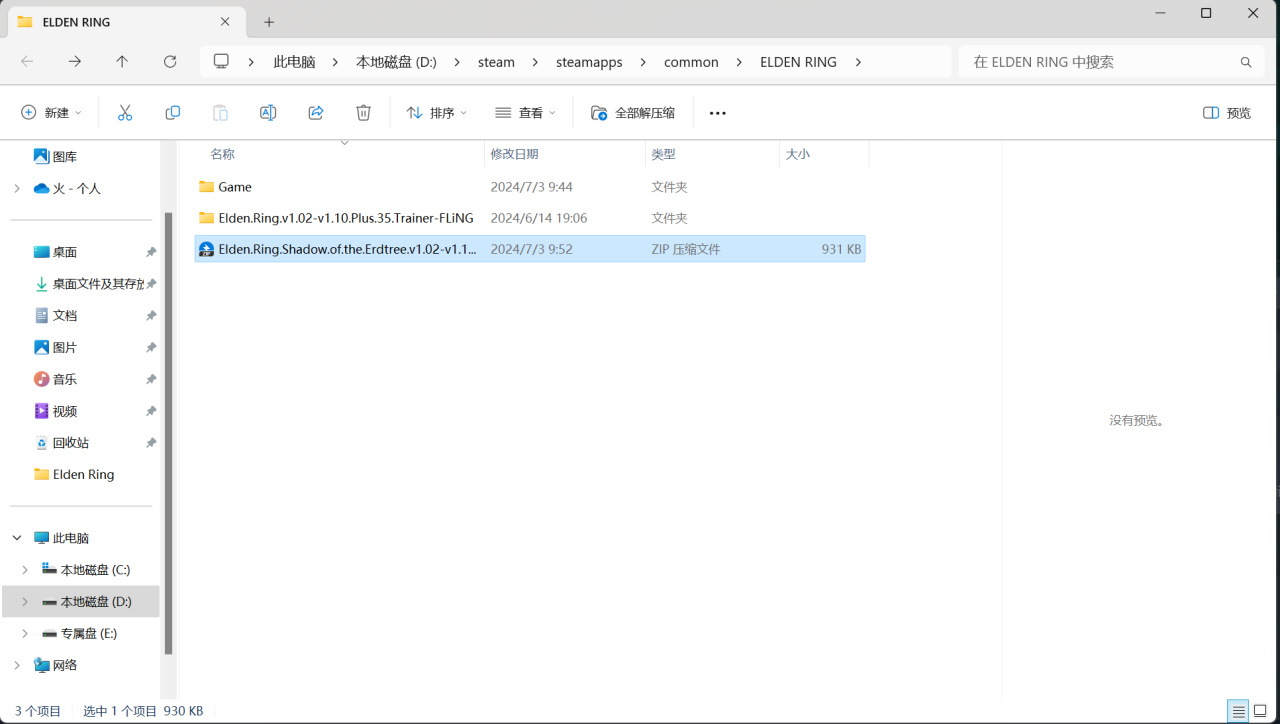Click the 2024/6/14 19:06 date cell
The image size is (1280, 724).
tap(538, 218)
